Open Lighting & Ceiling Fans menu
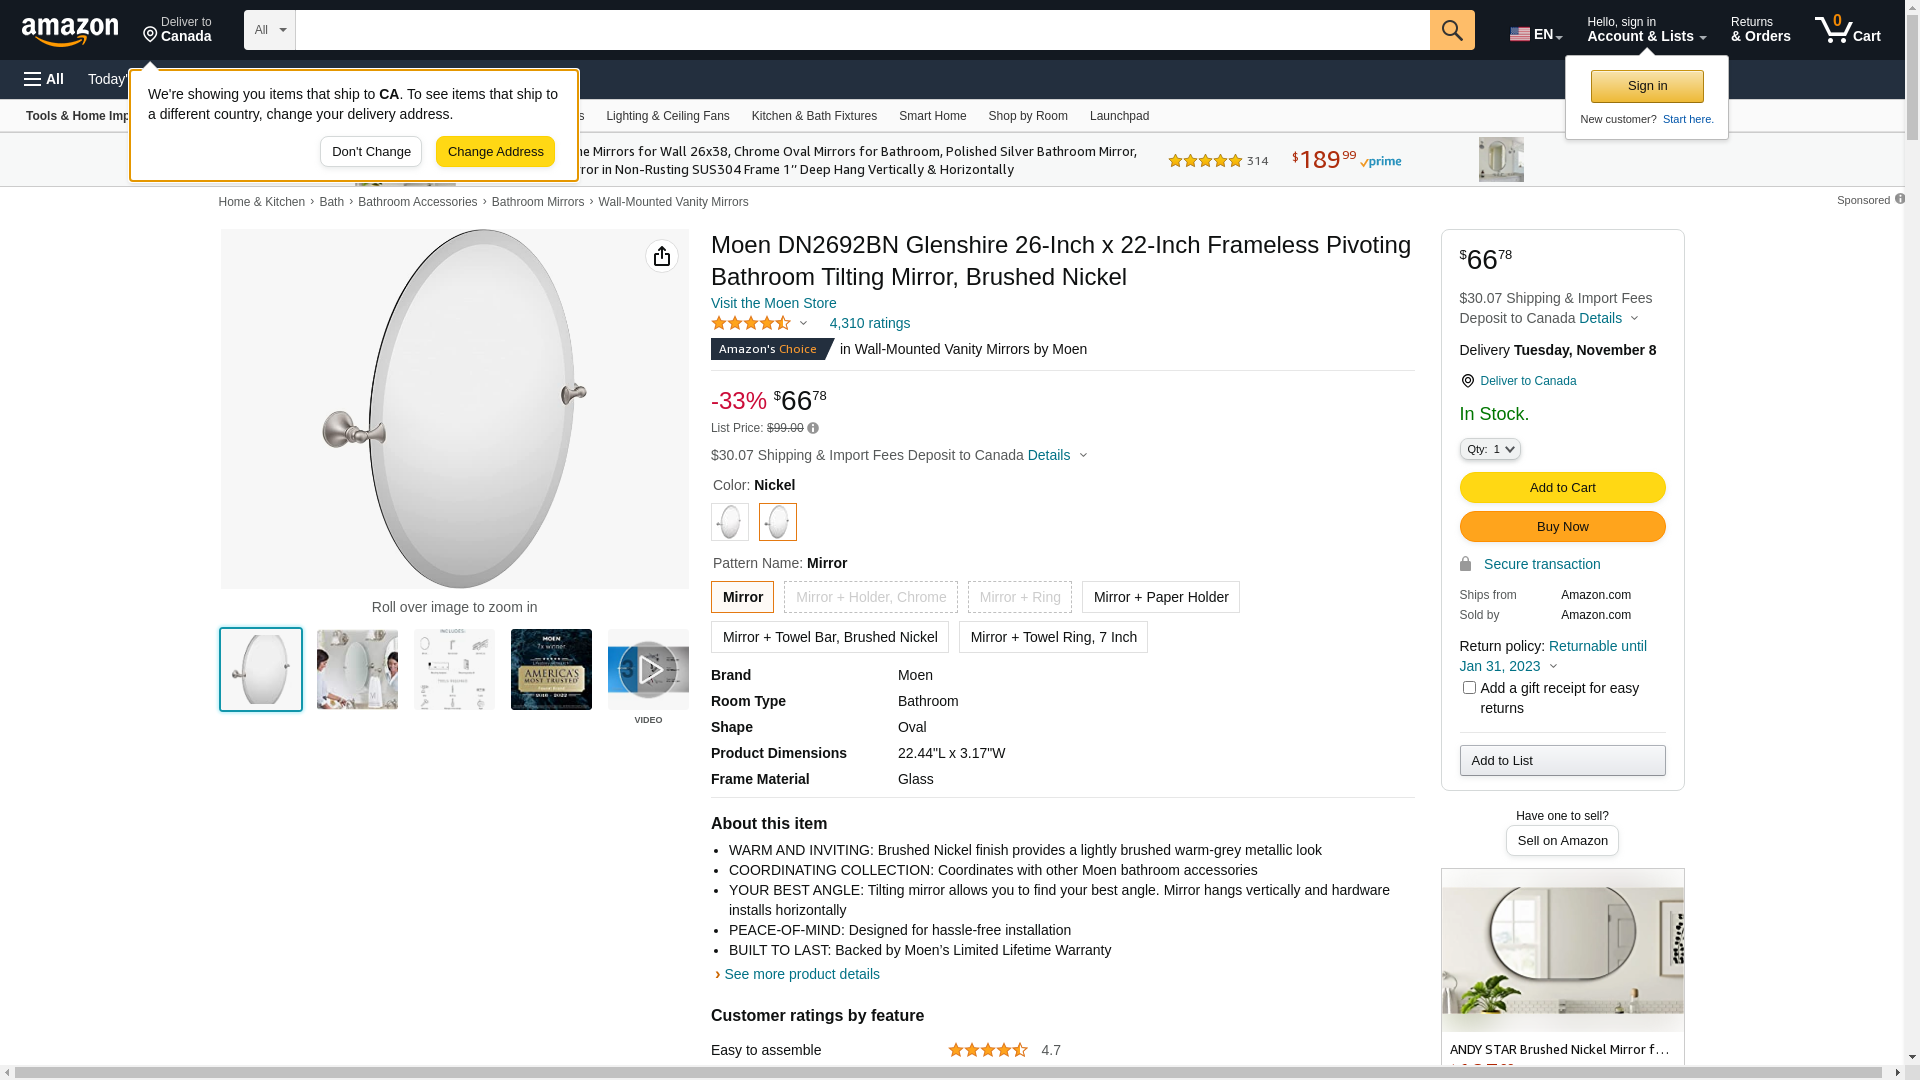Viewport: 1920px width, 1080px height. pyautogui.click(x=667, y=116)
